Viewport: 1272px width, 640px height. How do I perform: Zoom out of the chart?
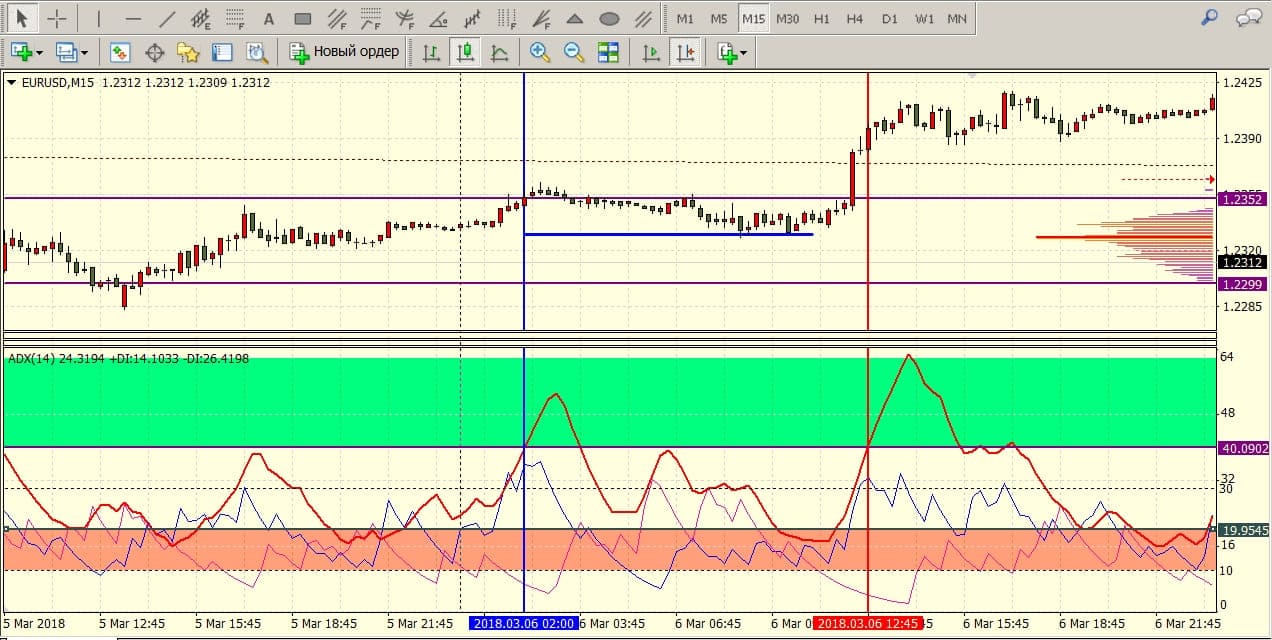574,52
